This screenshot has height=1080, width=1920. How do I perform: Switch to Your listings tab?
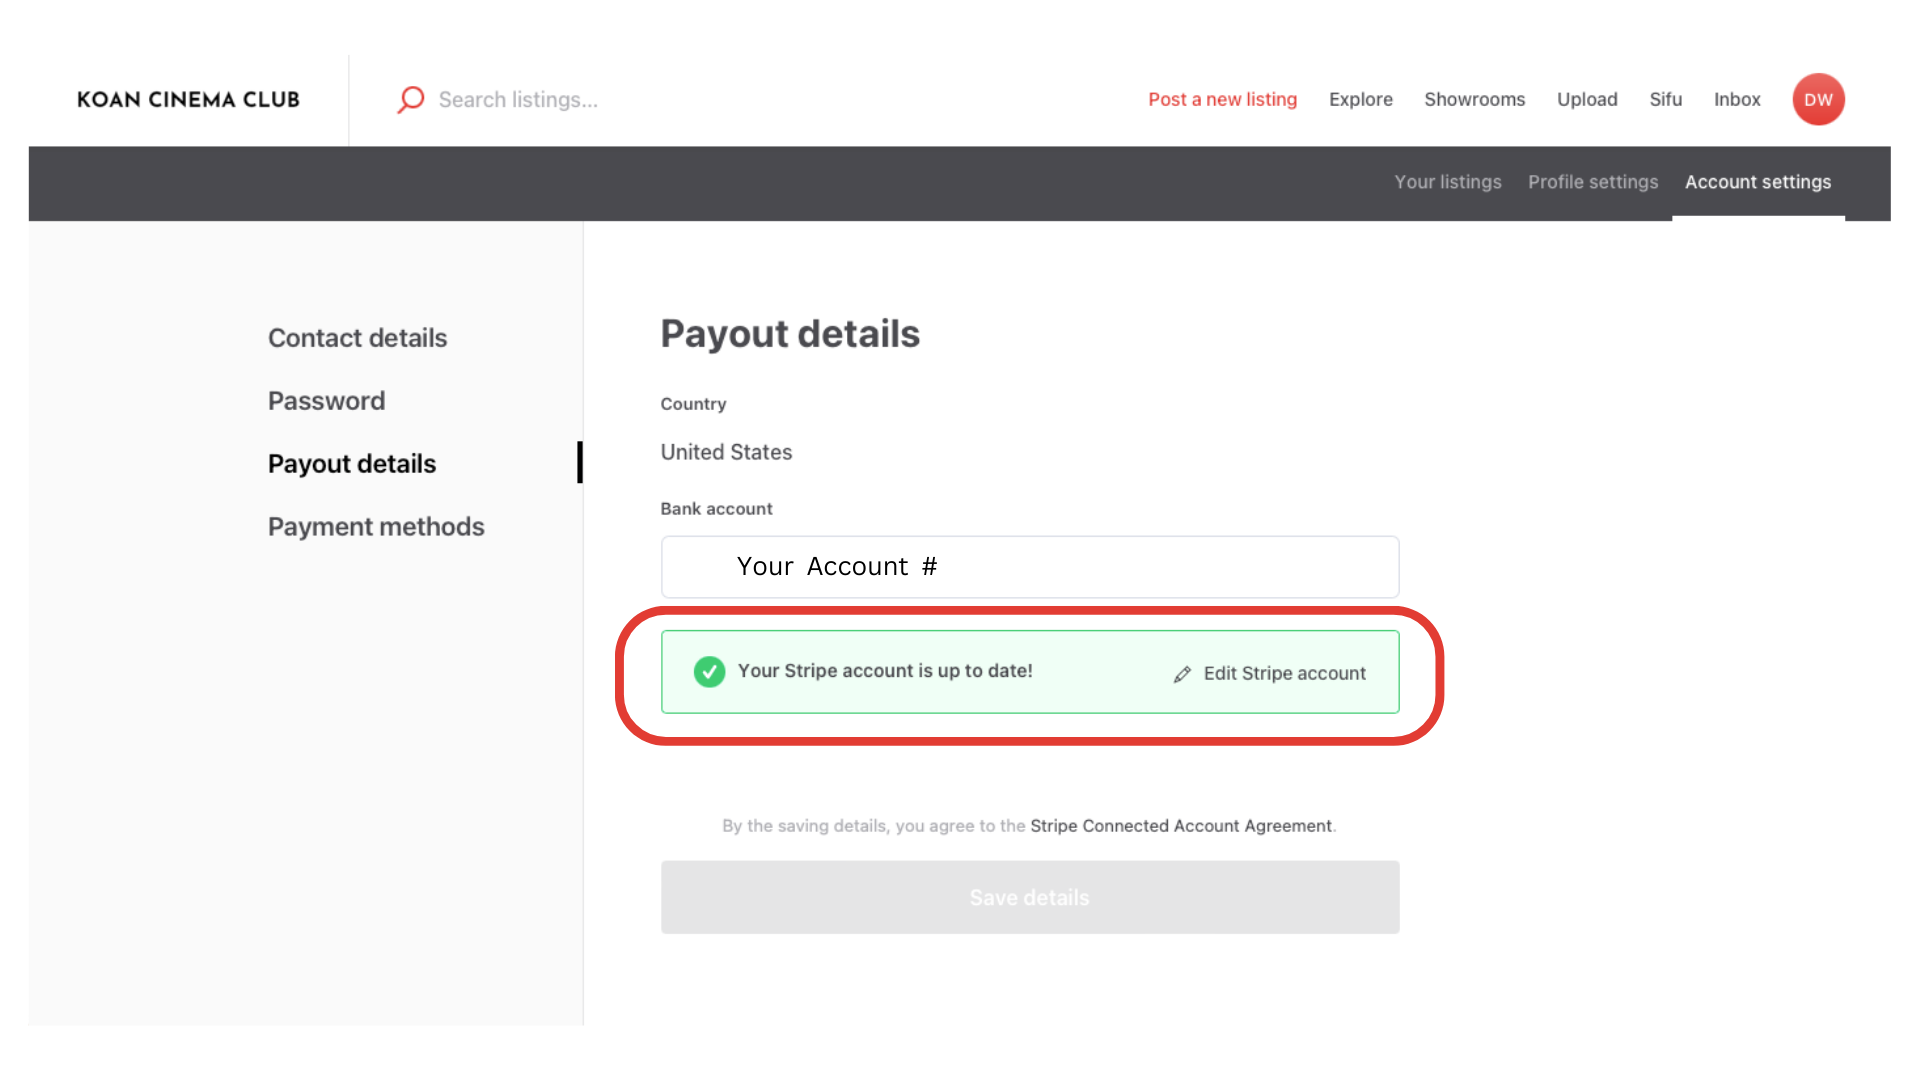click(x=1448, y=182)
